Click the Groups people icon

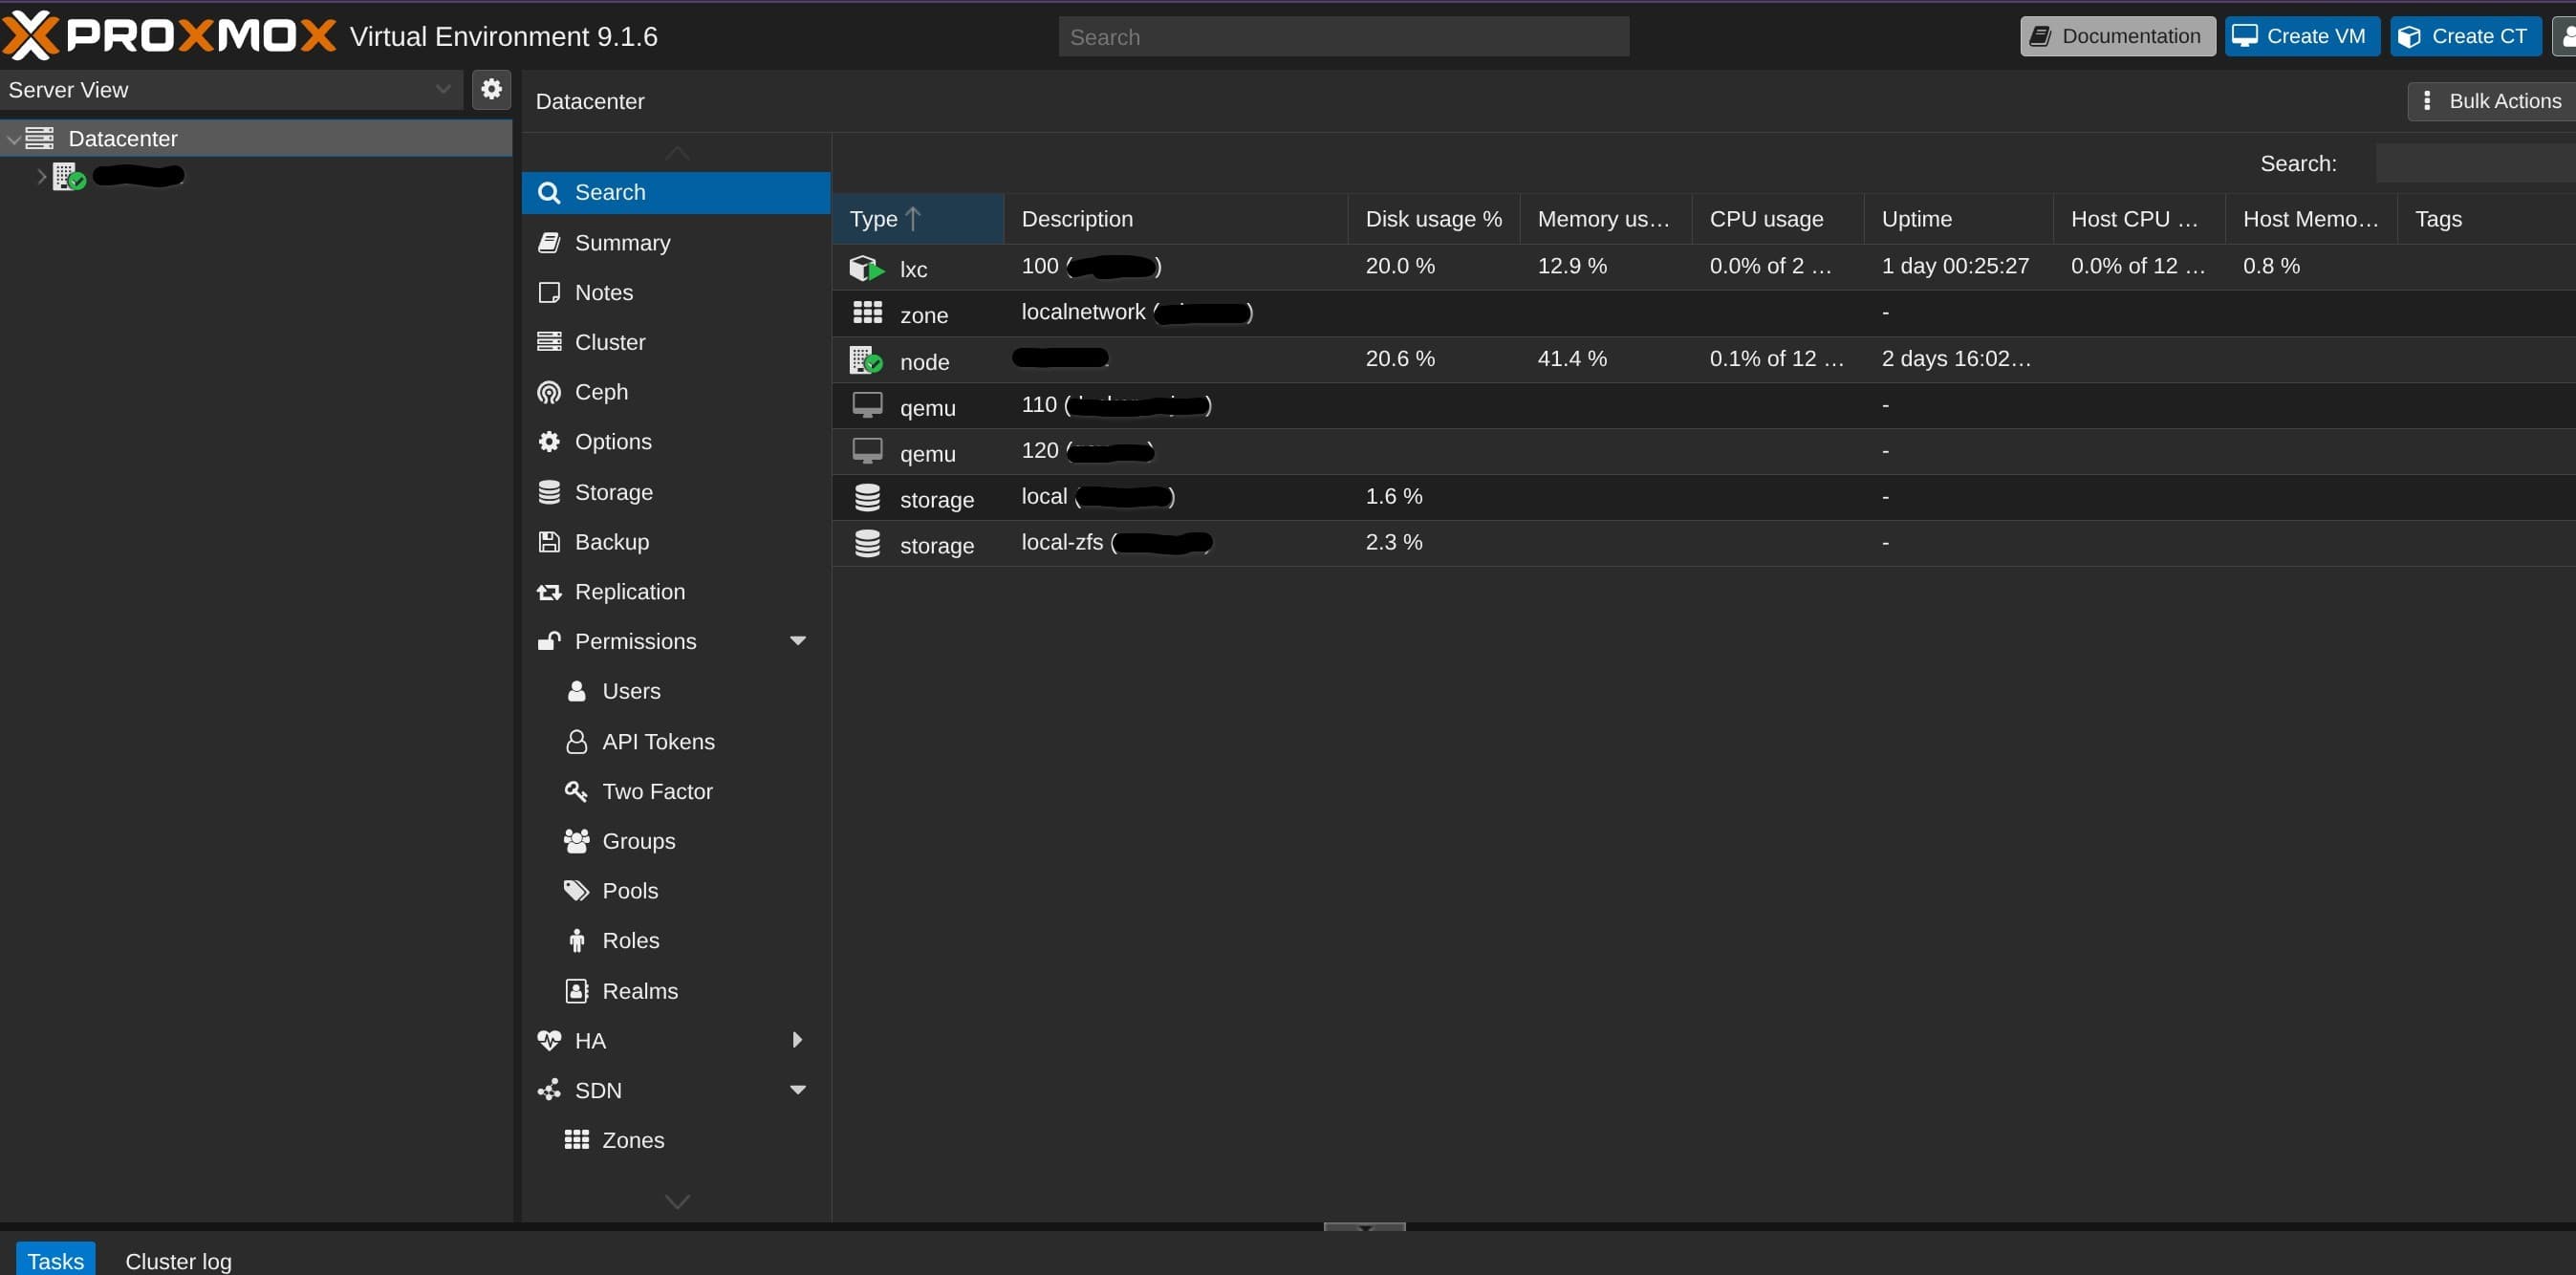576,841
